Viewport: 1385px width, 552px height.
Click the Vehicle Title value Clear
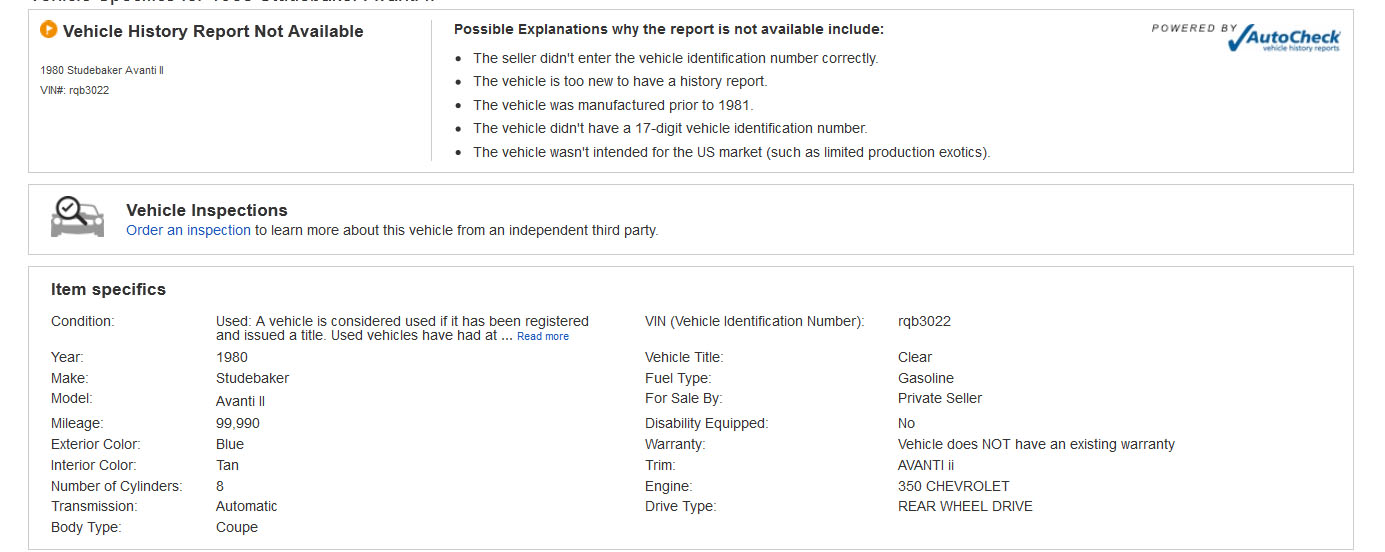(x=915, y=357)
